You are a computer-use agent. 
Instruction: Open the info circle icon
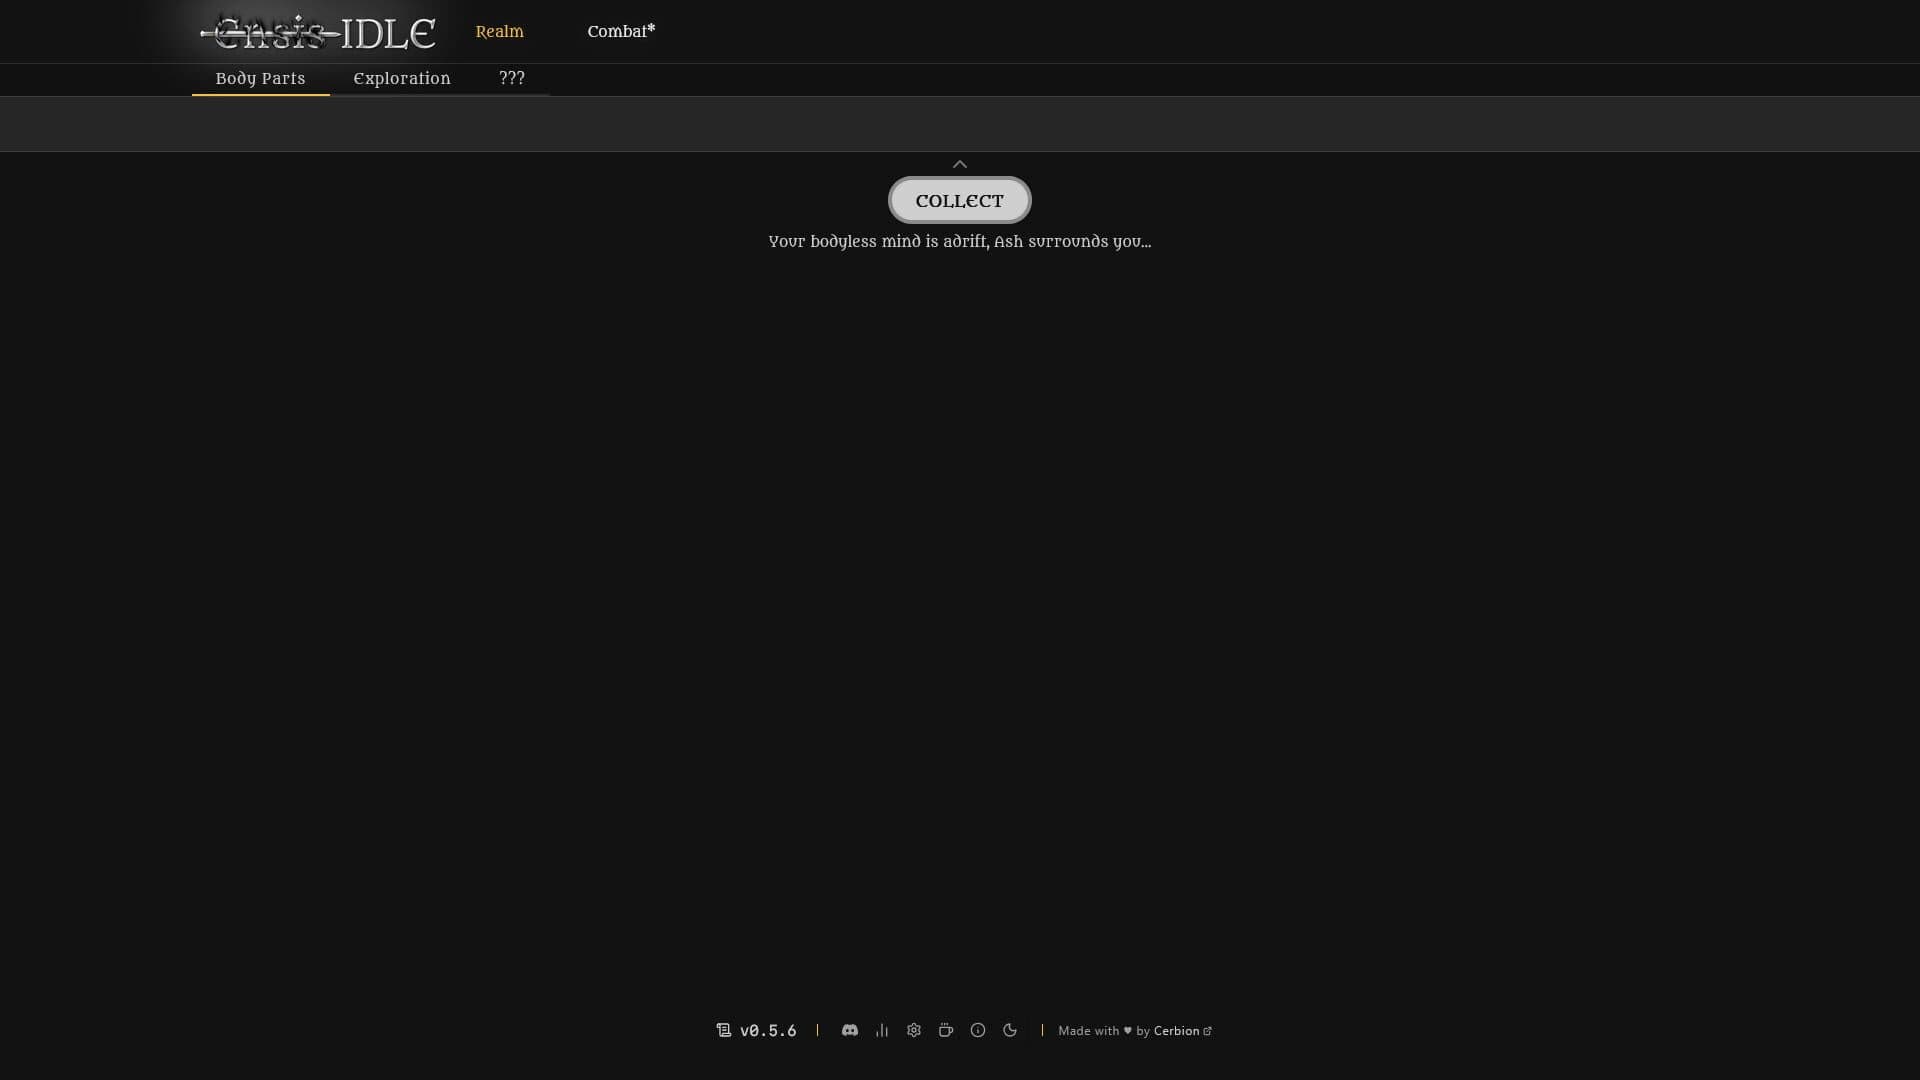[x=978, y=1030]
